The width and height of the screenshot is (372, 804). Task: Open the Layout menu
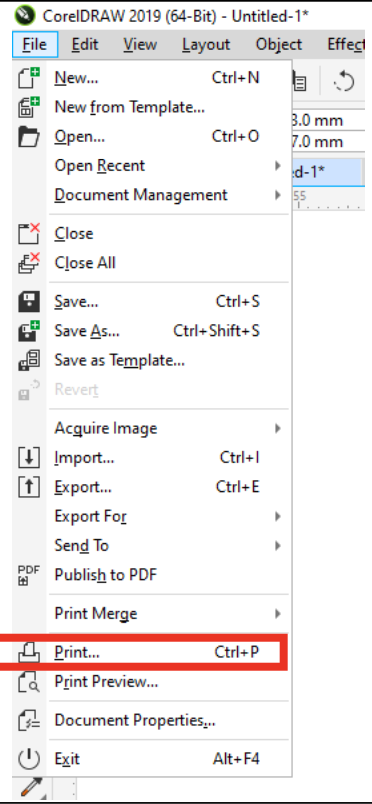click(x=206, y=45)
